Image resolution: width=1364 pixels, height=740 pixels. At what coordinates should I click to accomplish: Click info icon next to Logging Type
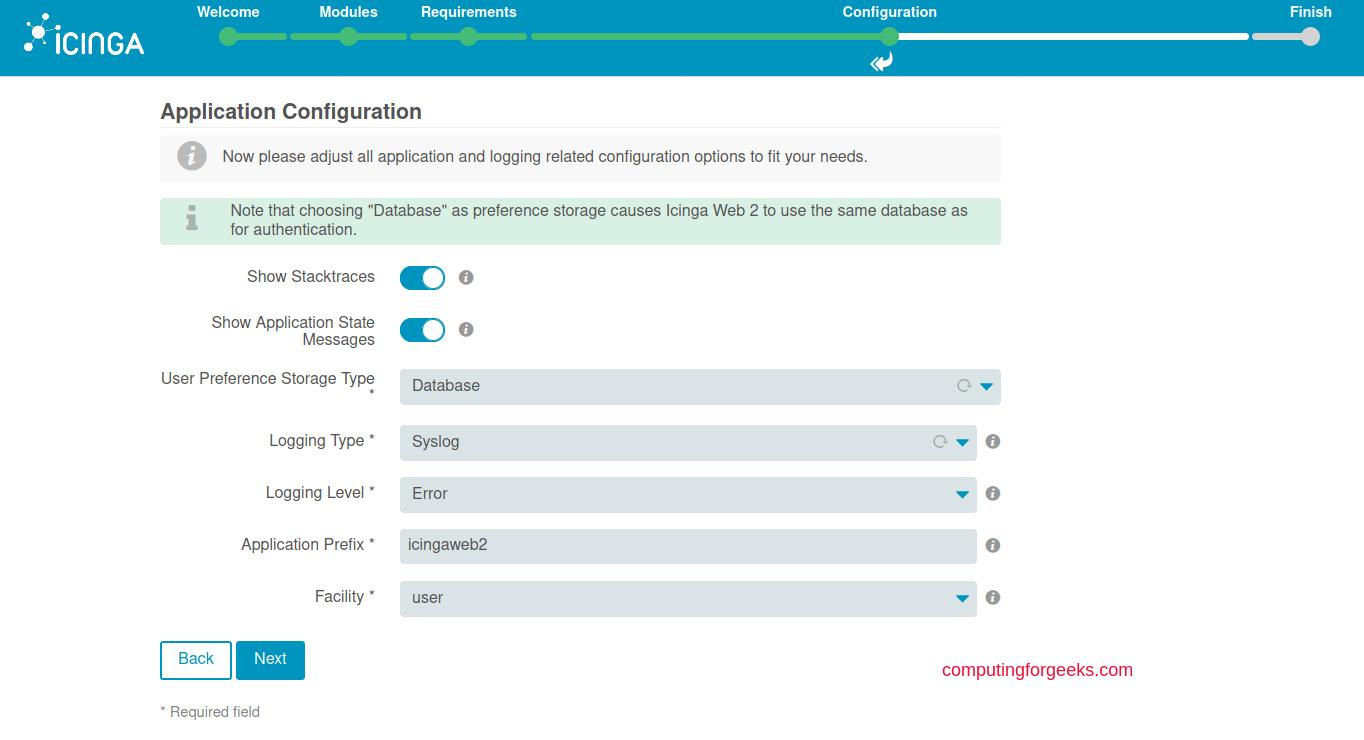pyautogui.click(x=993, y=442)
